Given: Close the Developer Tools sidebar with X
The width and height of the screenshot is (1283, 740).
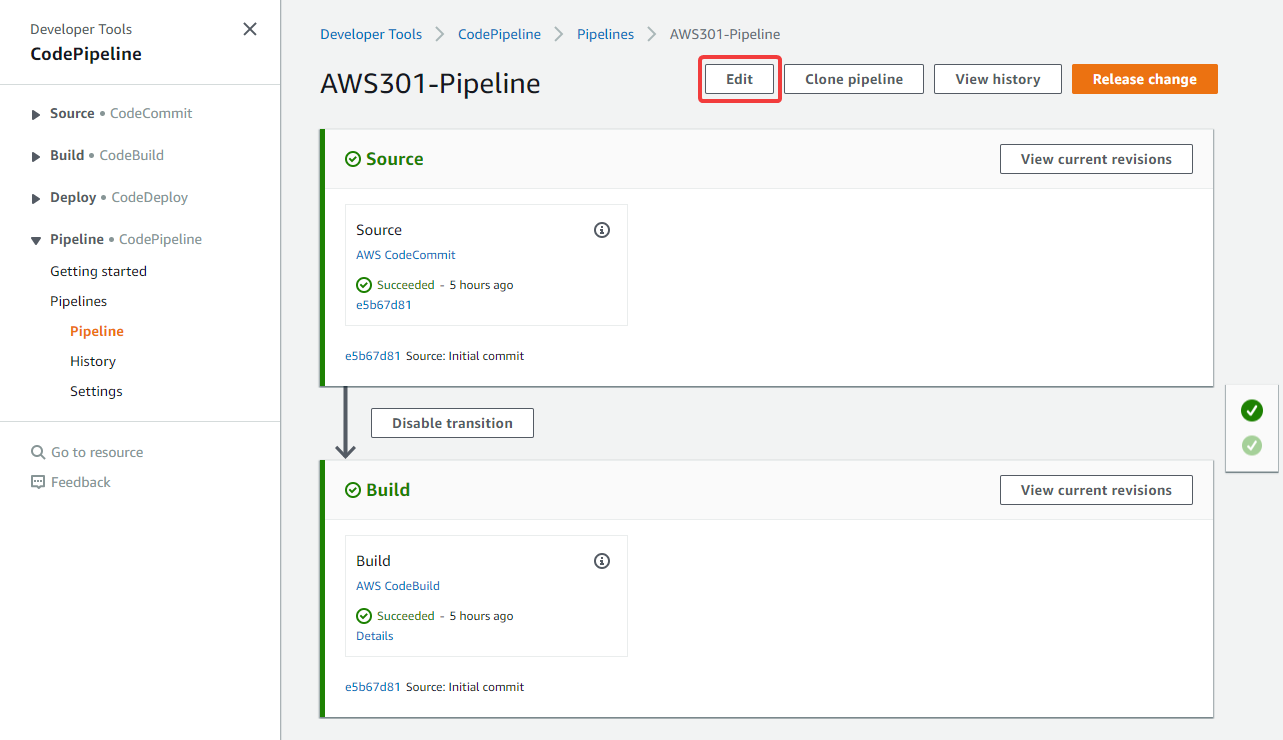Looking at the screenshot, I should pyautogui.click(x=250, y=29).
